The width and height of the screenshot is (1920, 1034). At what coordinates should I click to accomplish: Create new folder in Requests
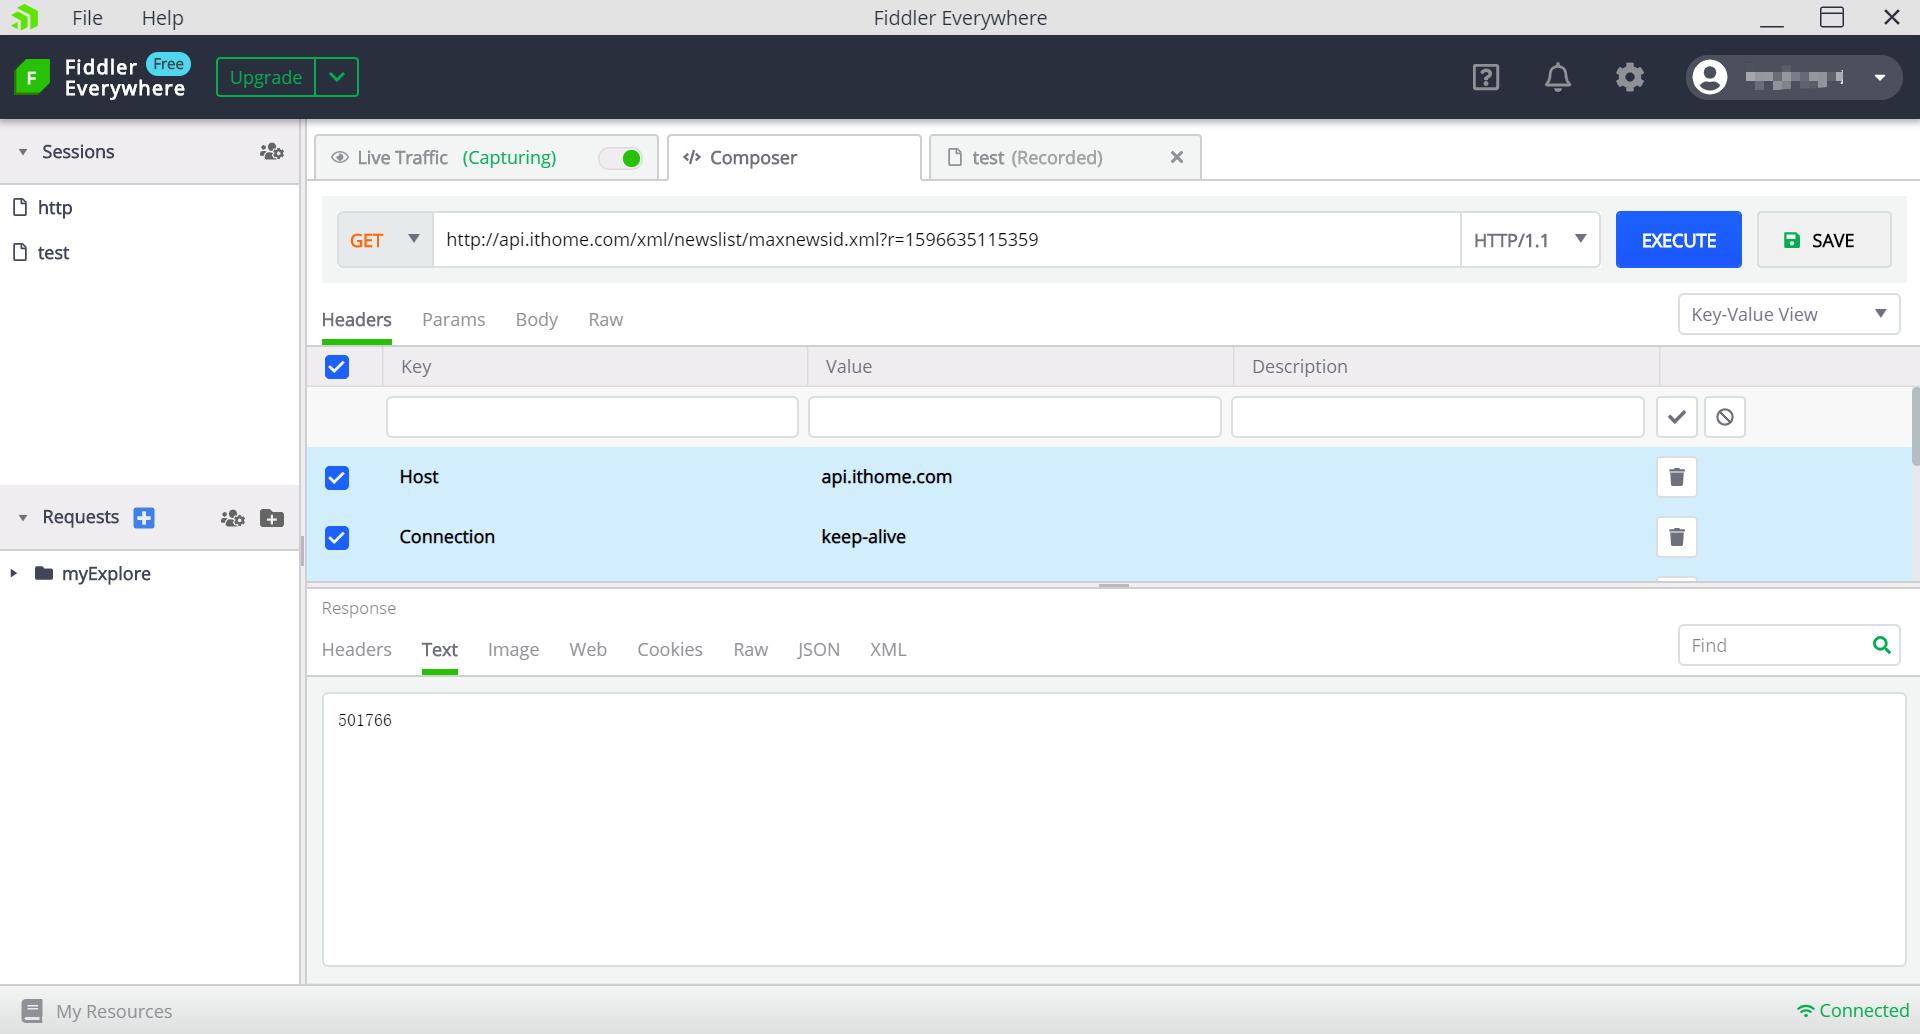pyautogui.click(x=272, y=517)
